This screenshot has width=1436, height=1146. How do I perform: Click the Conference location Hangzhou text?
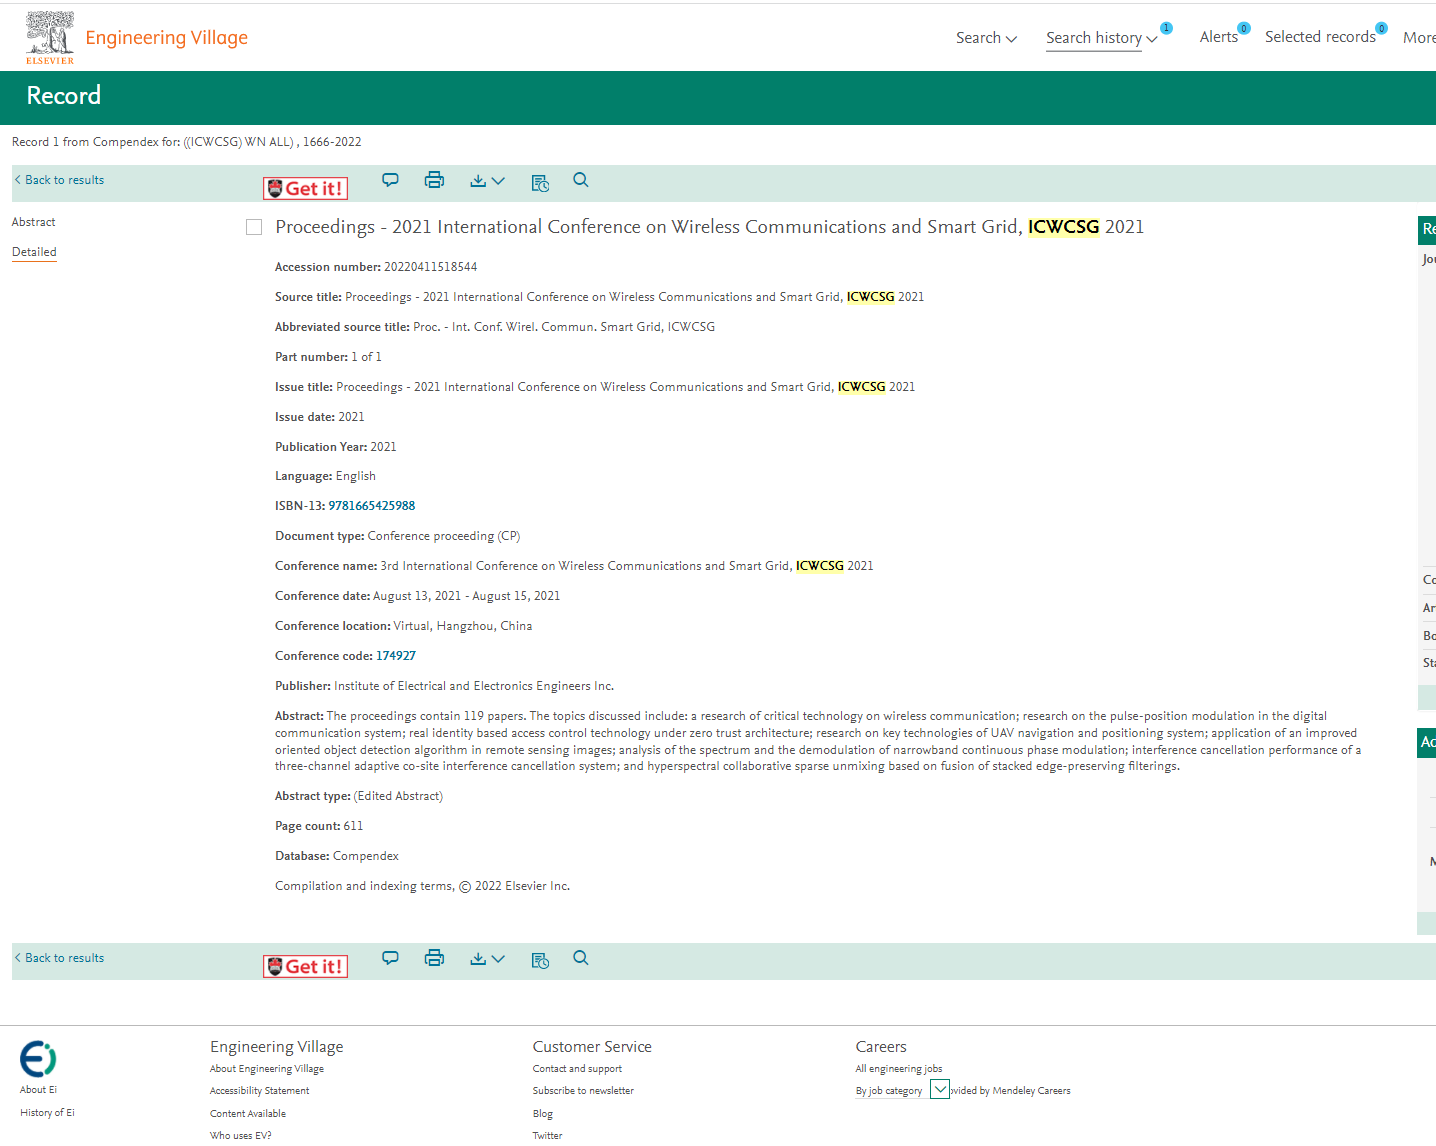click(x=463, y=626)
